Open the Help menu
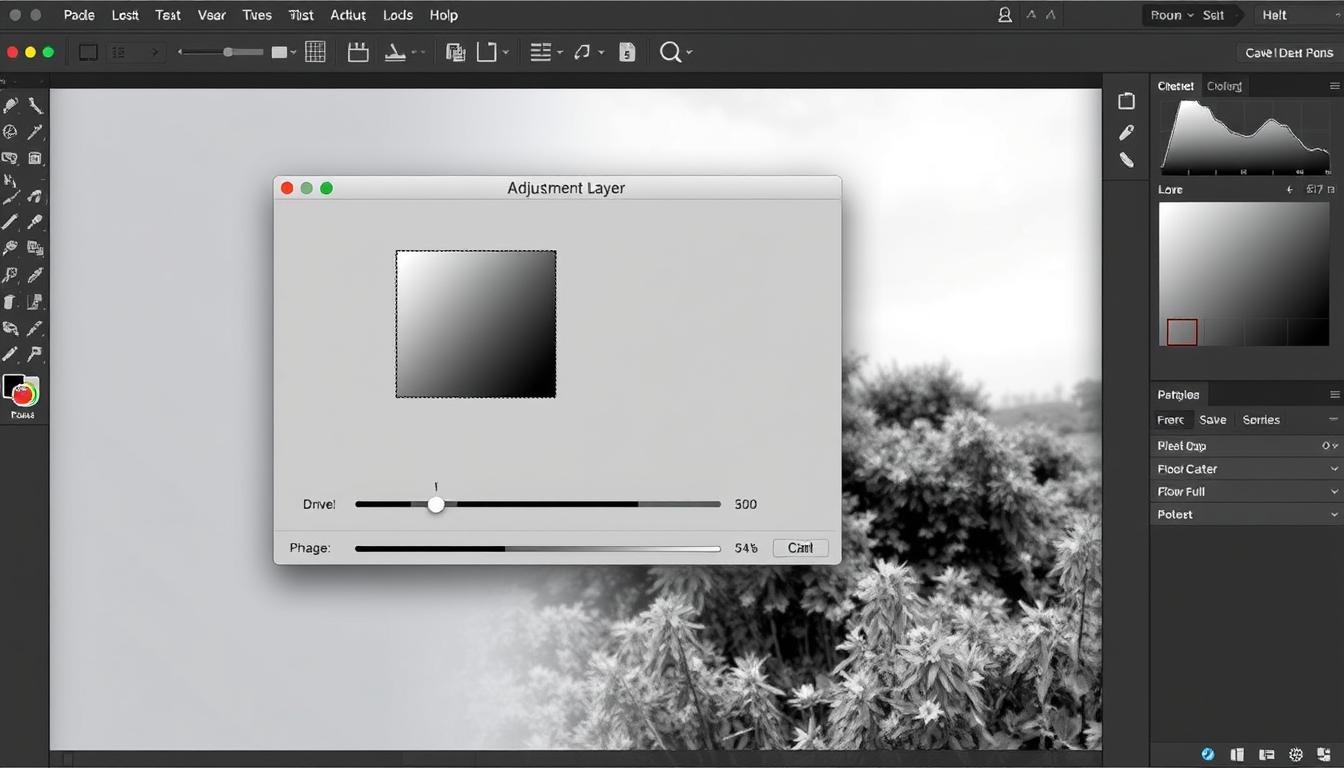 click(444, 15)
